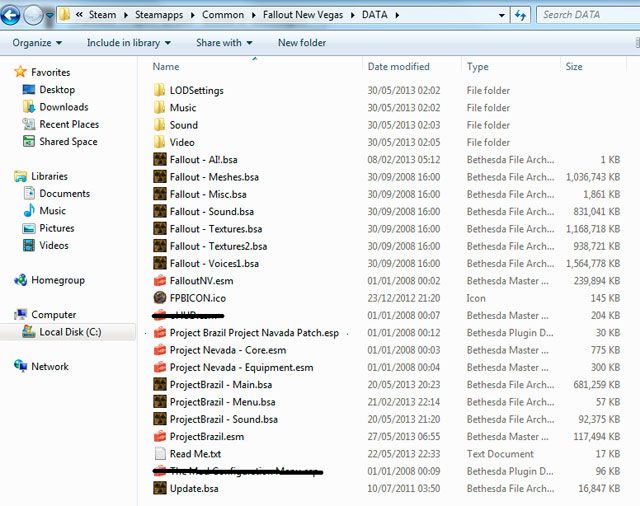Click the Fallout - Textures.bsa file icon
This screenshot has height=506, width=640.
(160, 229)
